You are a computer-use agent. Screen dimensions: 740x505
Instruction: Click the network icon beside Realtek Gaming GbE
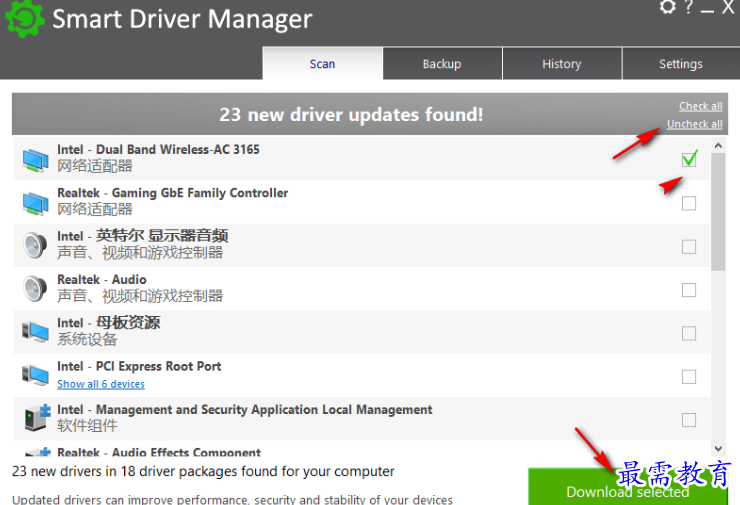point(35,203)
